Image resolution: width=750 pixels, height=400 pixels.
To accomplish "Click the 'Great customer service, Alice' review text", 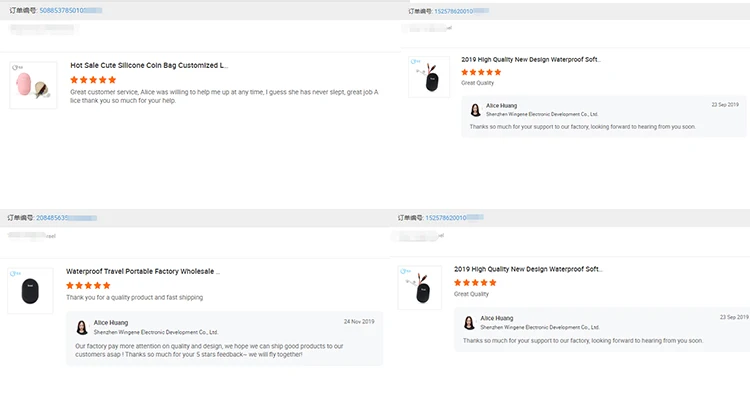I will [x=224, y=96].
